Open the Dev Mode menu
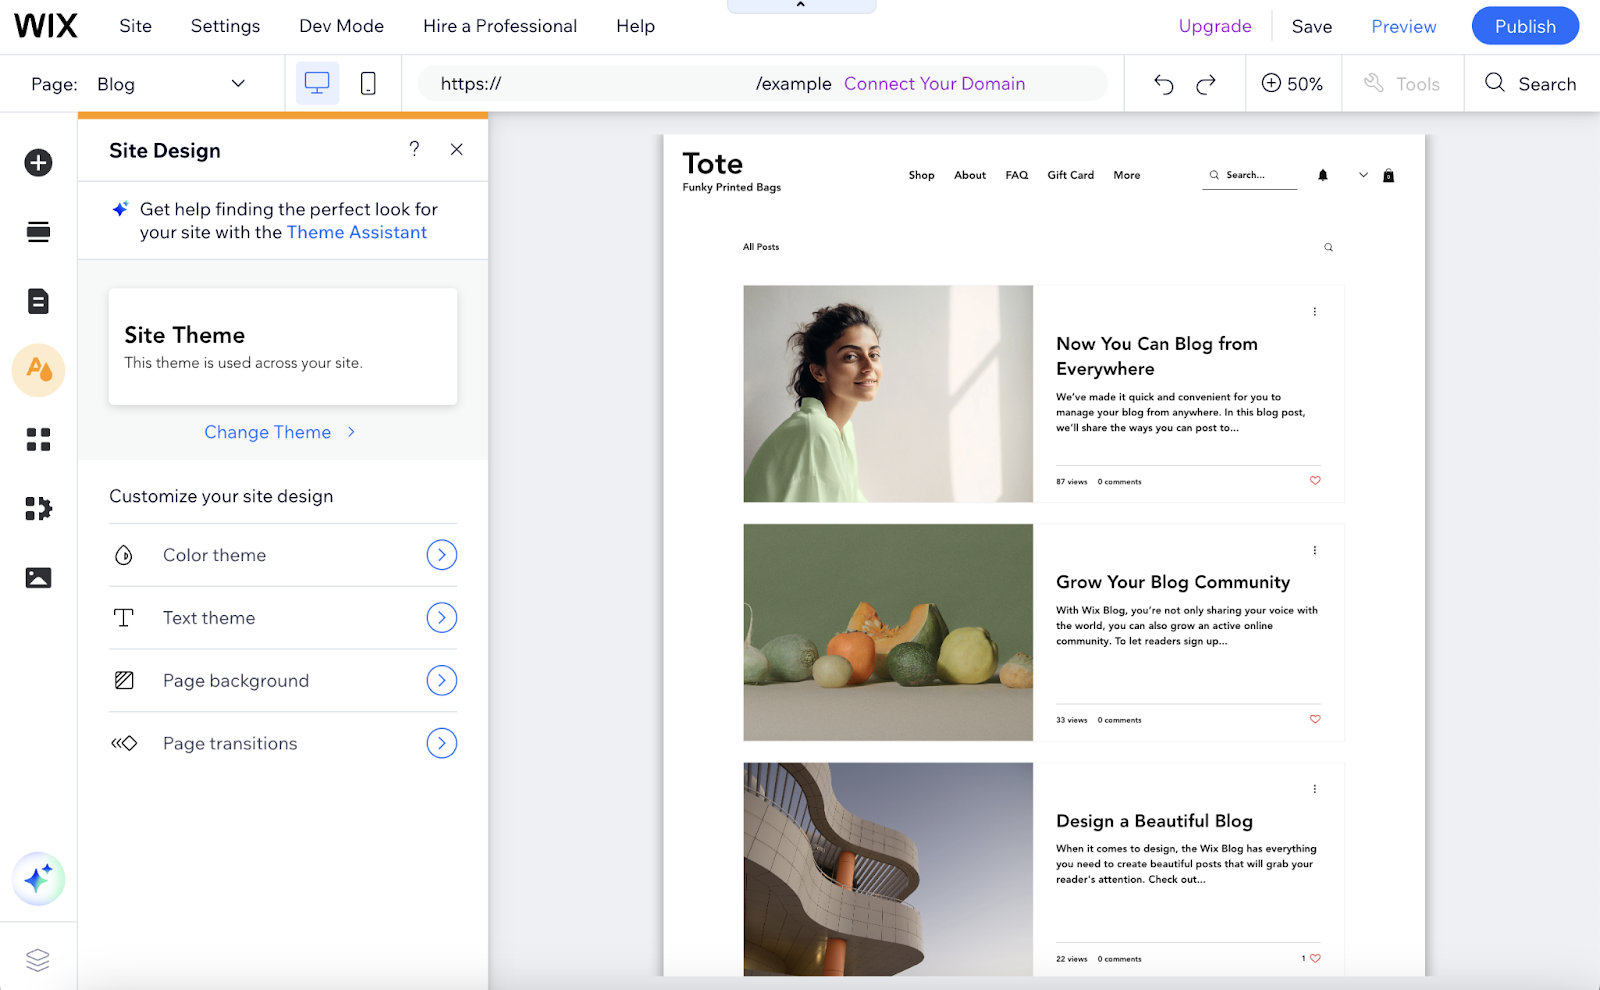Viewport: 1600px width, 990px height. click(x=340, y=26)
